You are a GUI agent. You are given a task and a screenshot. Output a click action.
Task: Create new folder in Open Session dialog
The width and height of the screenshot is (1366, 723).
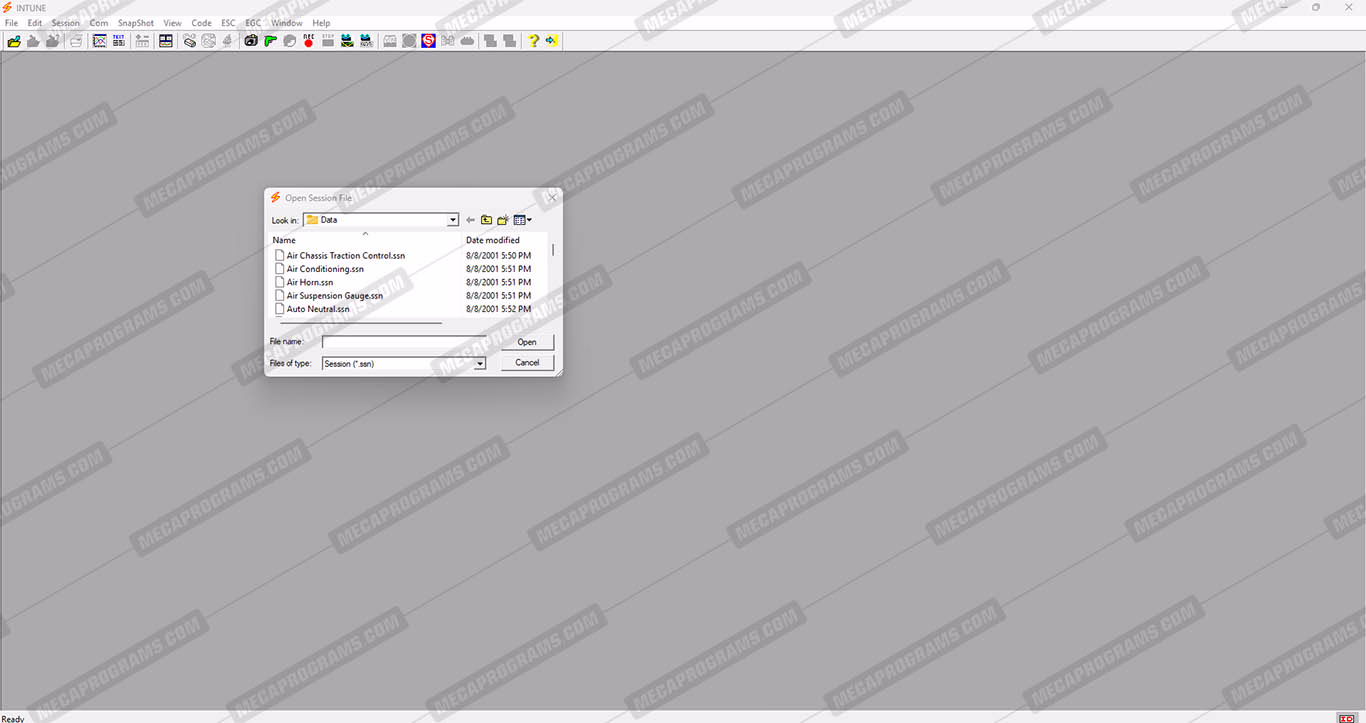click(x=503, y=220)
